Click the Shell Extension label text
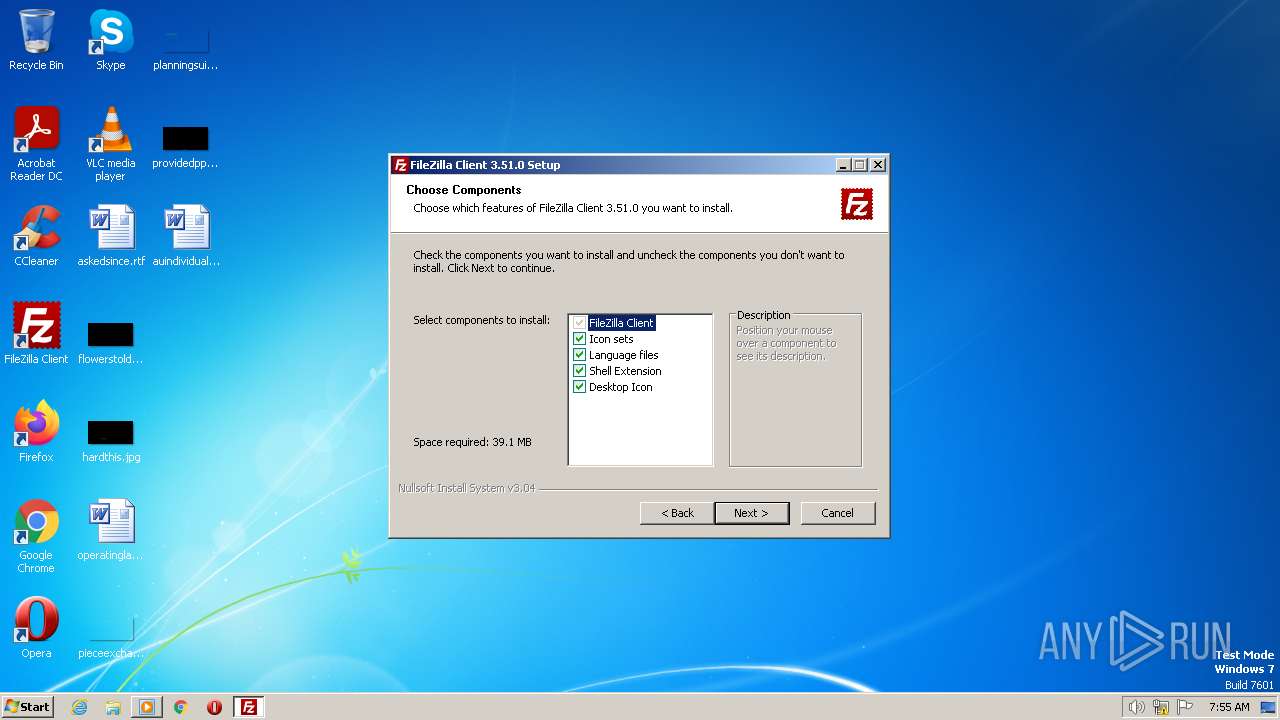 pyautogui.click(x=625, y=371)
